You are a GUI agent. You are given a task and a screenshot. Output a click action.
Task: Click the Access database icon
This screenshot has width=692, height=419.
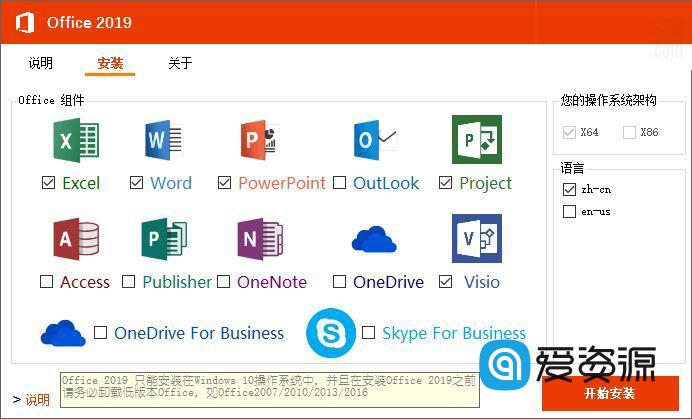point(76,239)
